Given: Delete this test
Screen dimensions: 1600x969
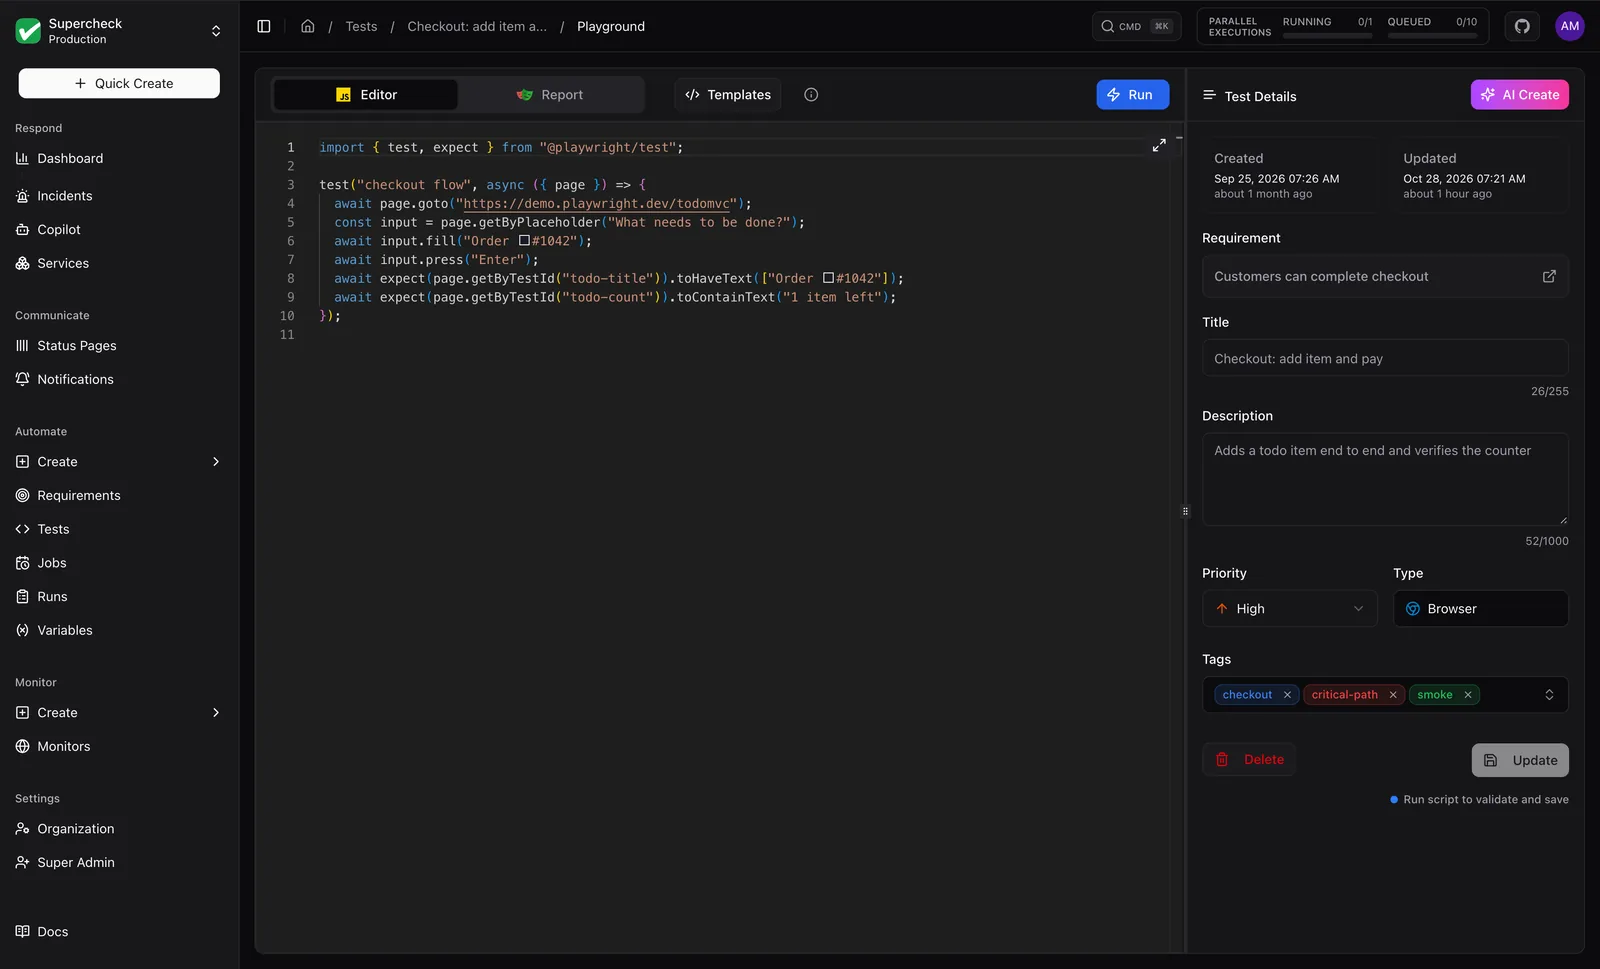Looking at the screenshot, I should pyautogui.click(x=1249, y=760).
